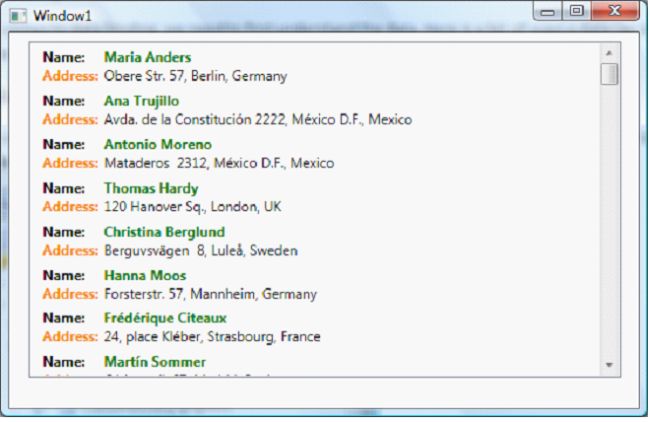Select address Berguvsvägen 8, Luleå, Sweden
Screen dimensions: 650x422
(201, 250)
